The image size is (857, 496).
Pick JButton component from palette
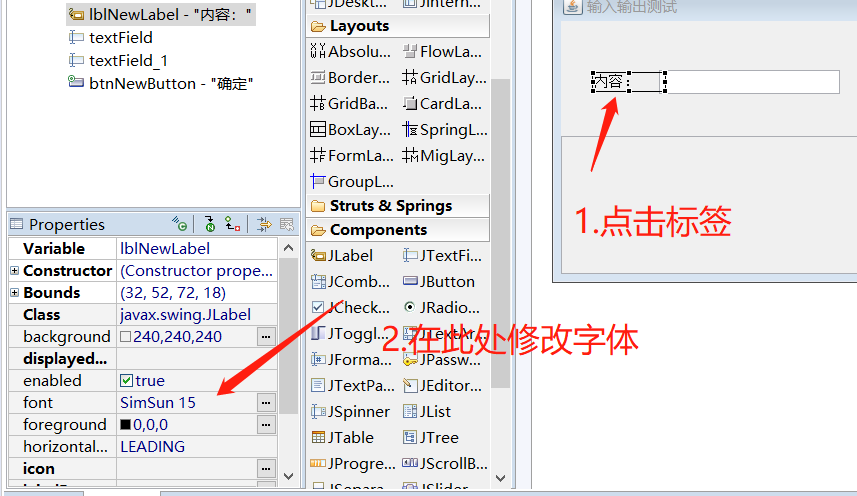(x=439, y=282)
